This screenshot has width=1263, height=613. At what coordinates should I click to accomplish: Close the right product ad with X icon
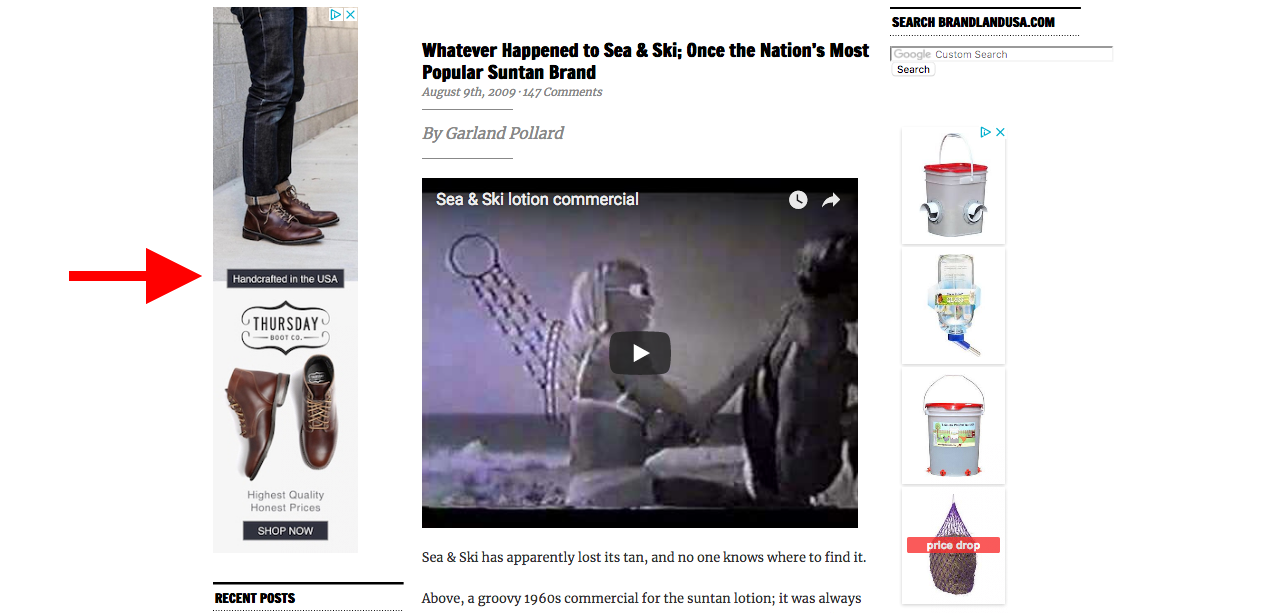click(999, 132)
